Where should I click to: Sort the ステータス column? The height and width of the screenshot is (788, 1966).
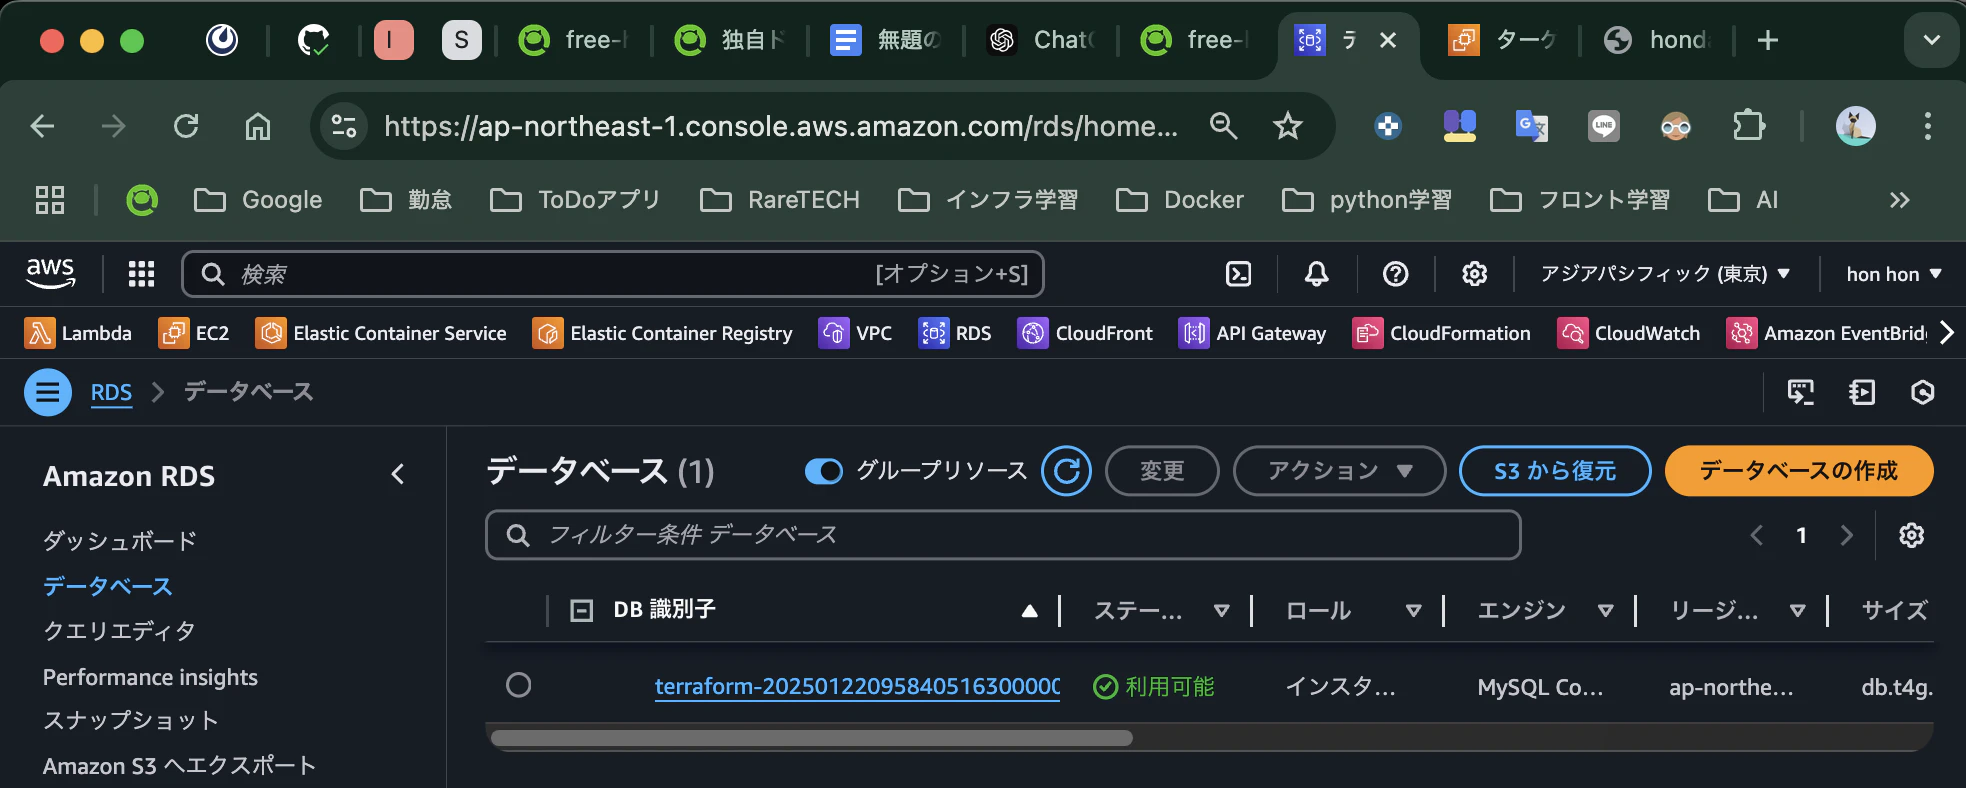click(1221, 611)
